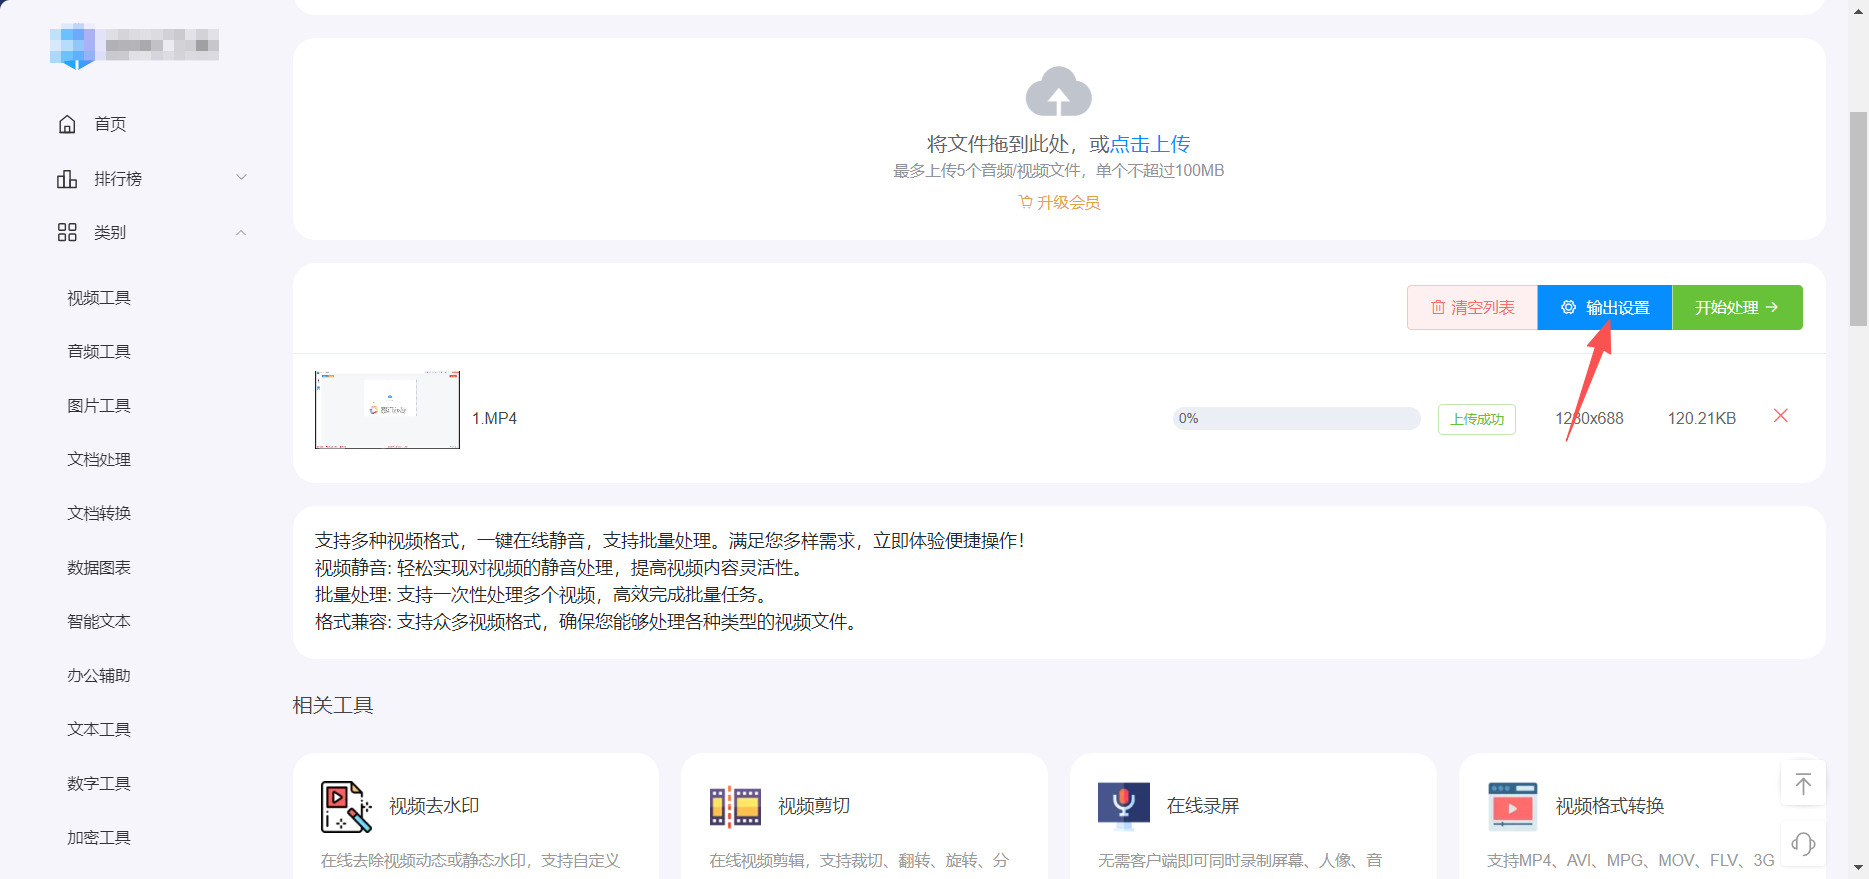The width and height of the screenshot is (1869, 879).
Task: Click the 排行榜 bar chart icon
Action: pos(67,178)
